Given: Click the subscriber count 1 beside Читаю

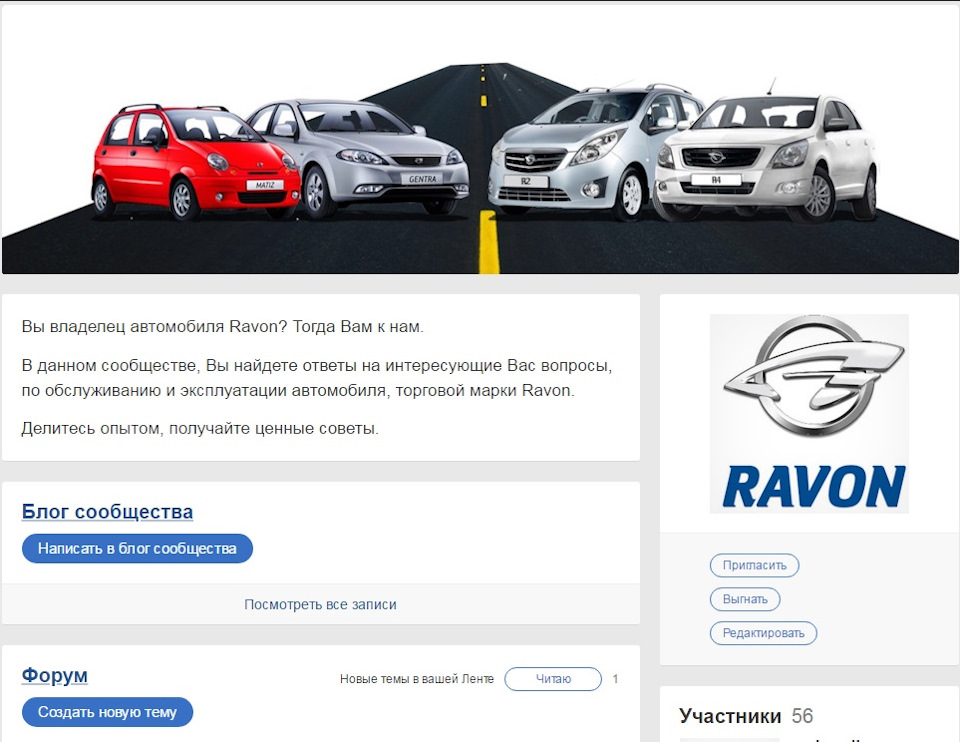Looking at the screenshot, I should coord(615,679).
